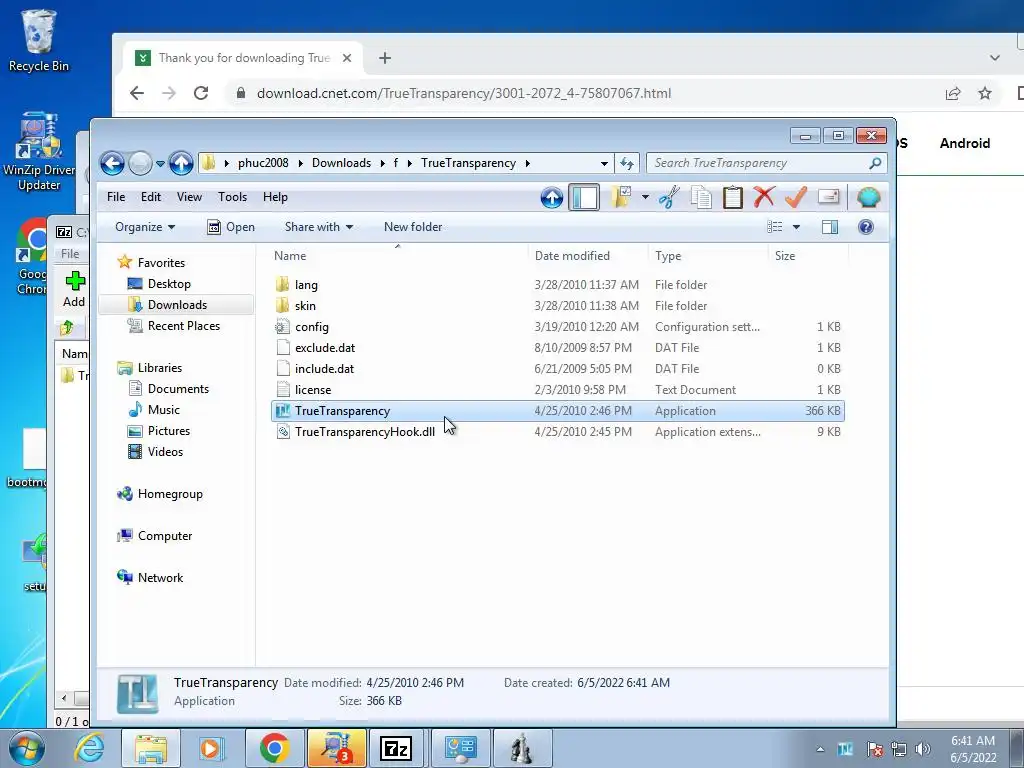The image size is (1024, 768).
Task: Click the Chrome reload button
Action: coord(201,93)
